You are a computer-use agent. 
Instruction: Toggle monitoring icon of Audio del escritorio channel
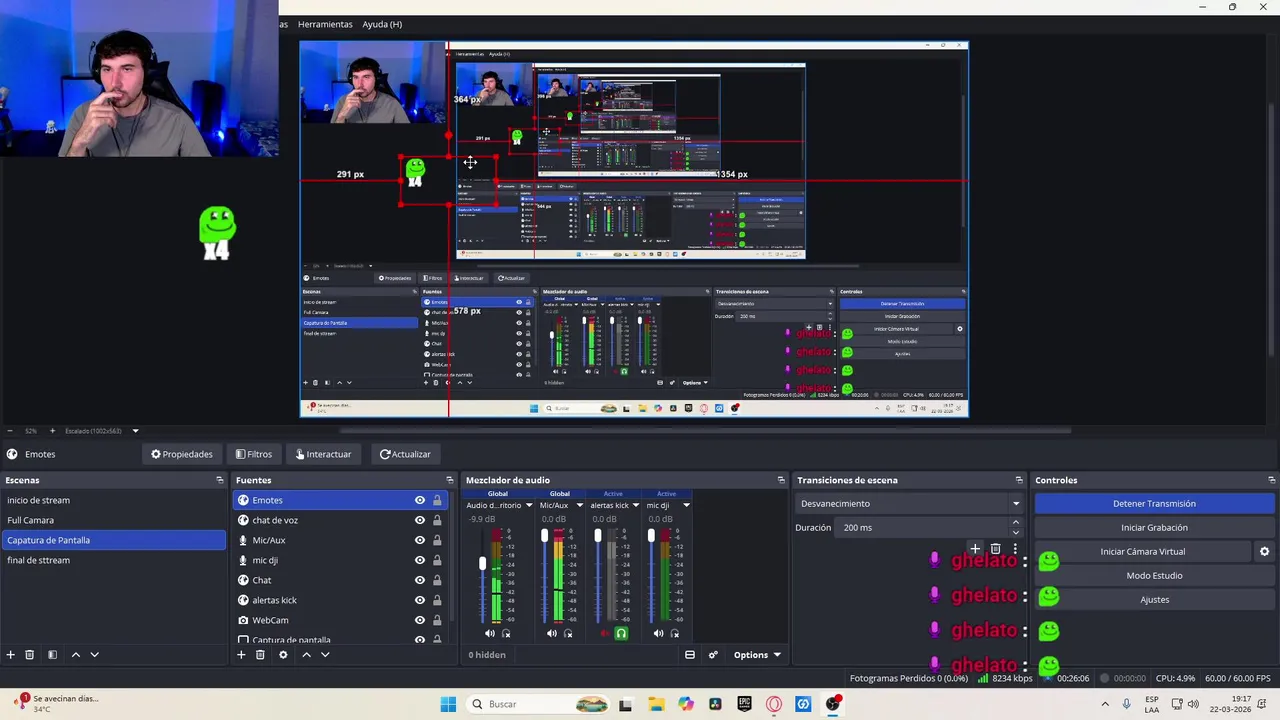point(506,633)
